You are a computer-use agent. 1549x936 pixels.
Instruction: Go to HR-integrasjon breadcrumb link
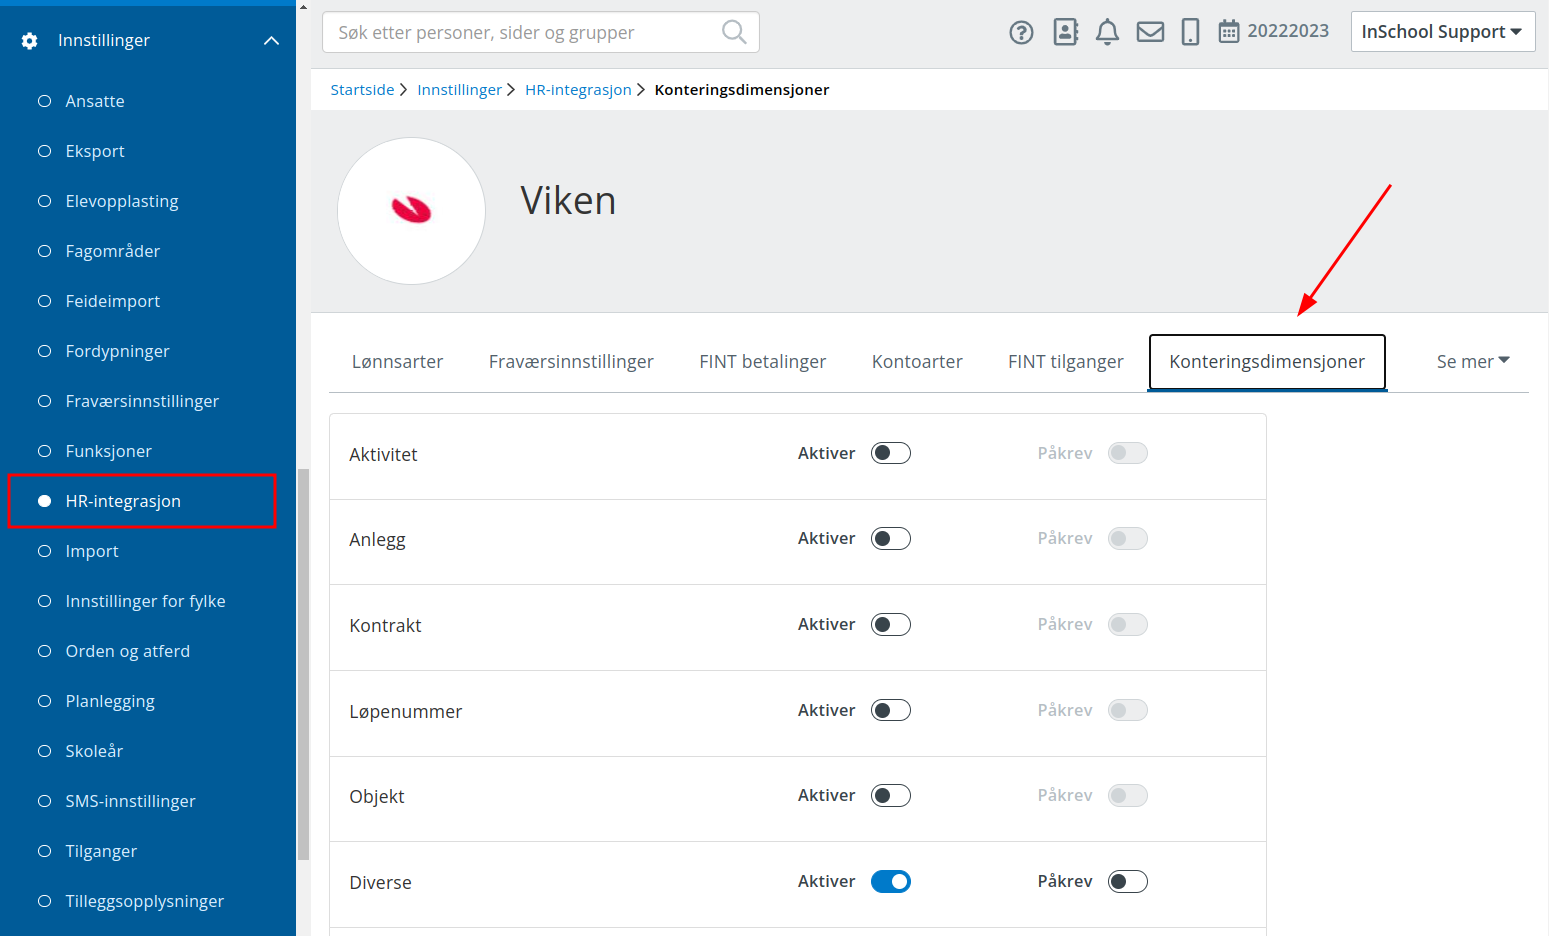click(x=578, y=90)
